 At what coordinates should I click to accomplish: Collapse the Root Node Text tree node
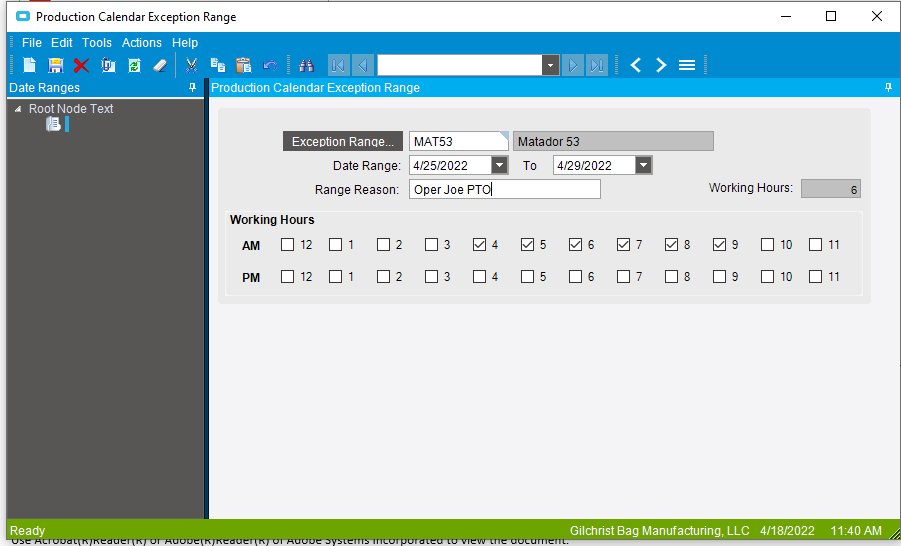(18, 109)
